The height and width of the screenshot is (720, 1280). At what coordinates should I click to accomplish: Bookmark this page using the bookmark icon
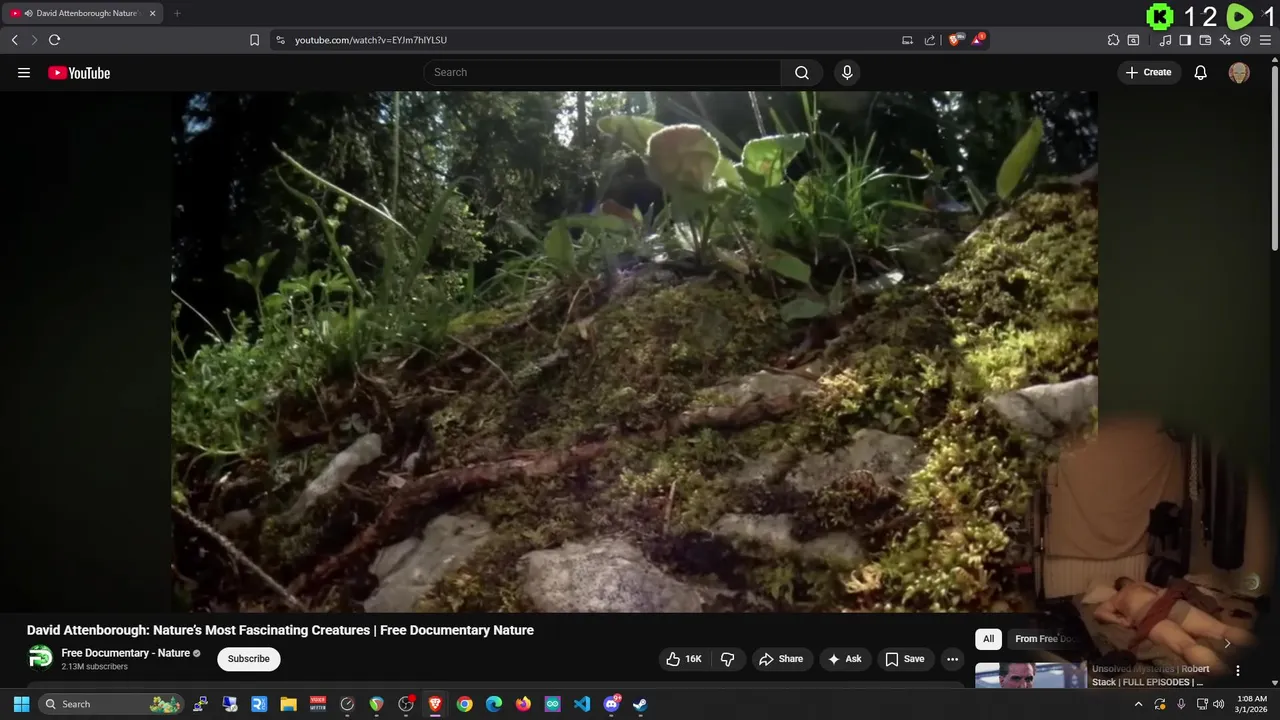254,40
